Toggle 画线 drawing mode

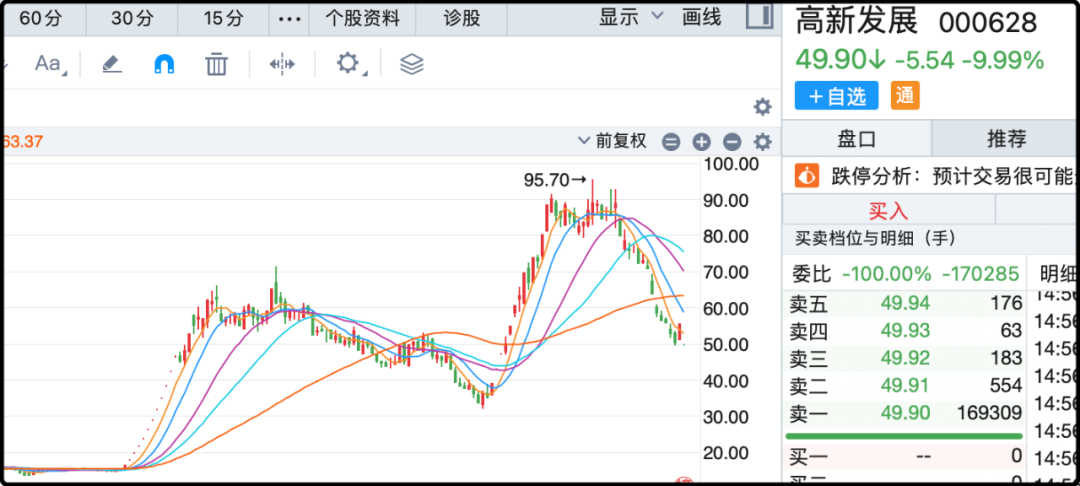701,17
